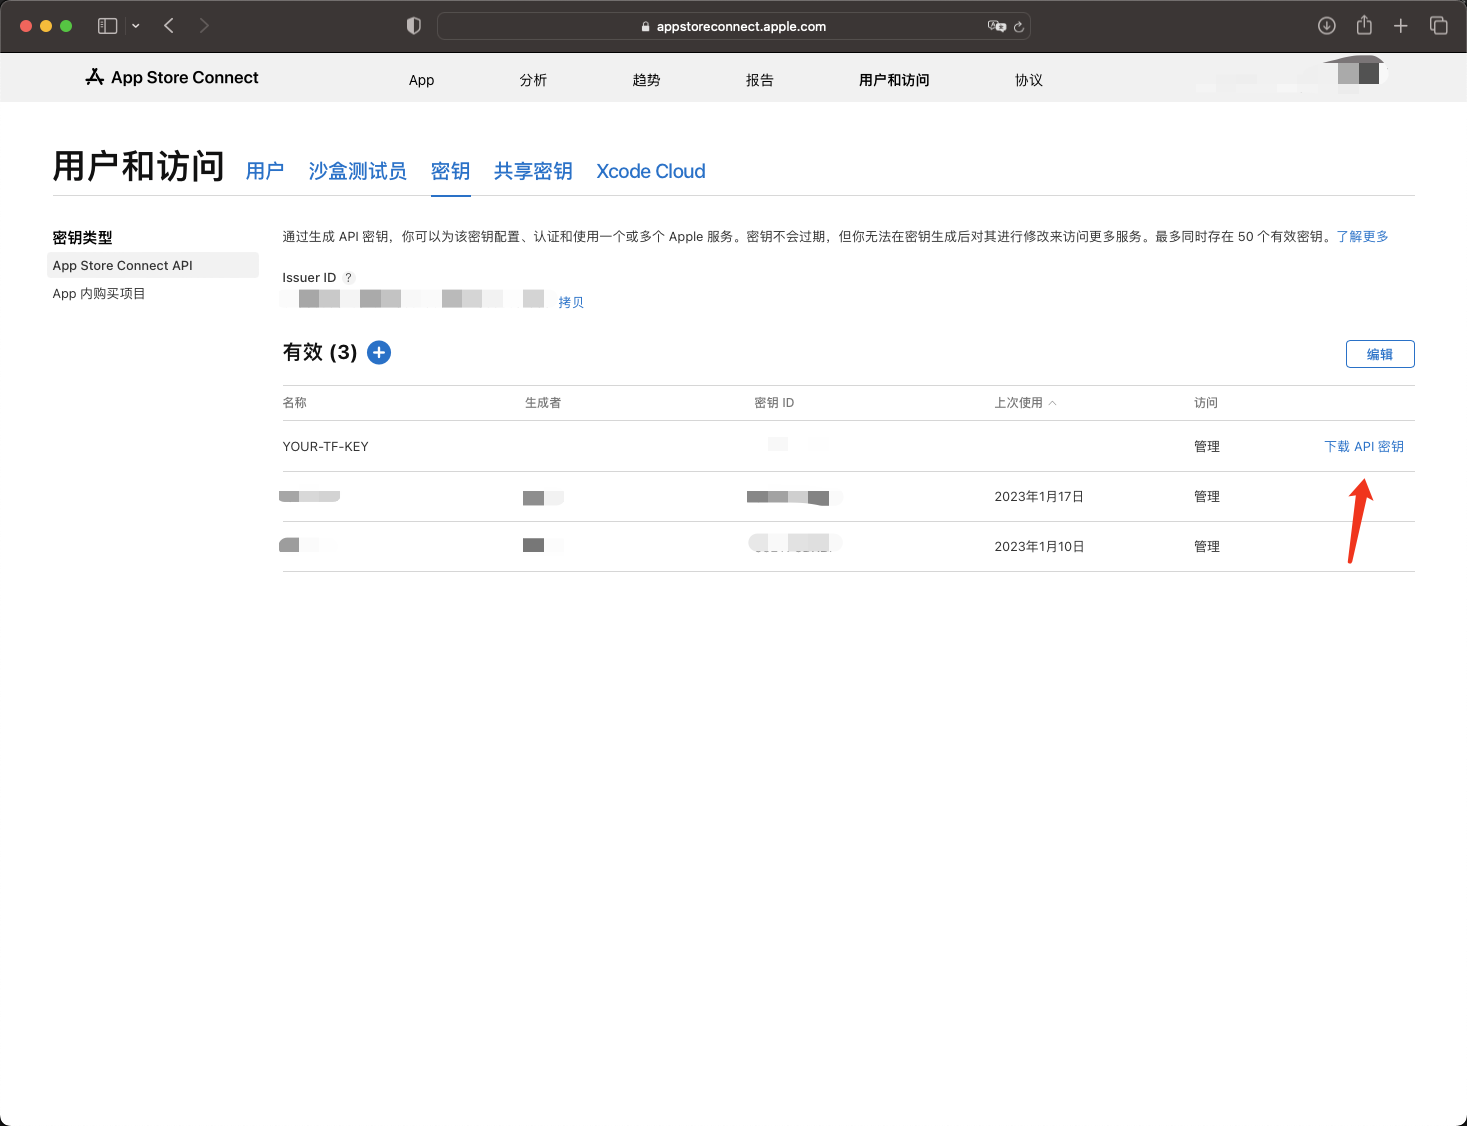
Task: Open the 报告 menu item
Action: click(760, 80)
